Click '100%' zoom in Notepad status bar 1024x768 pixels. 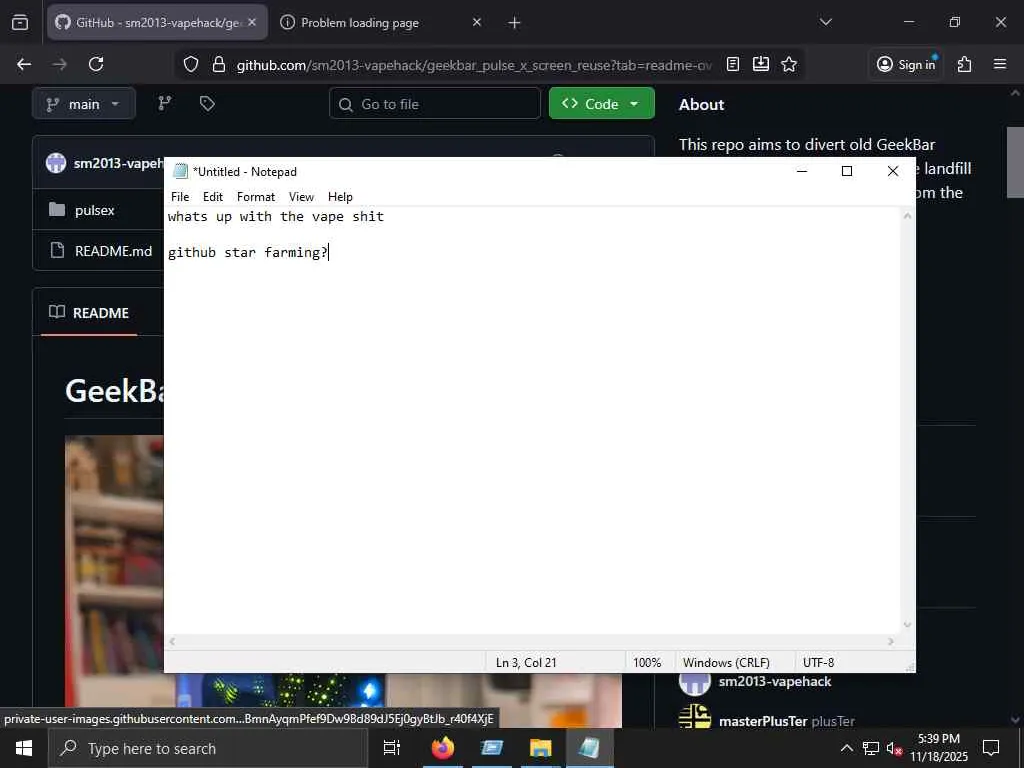click(647, 662)
